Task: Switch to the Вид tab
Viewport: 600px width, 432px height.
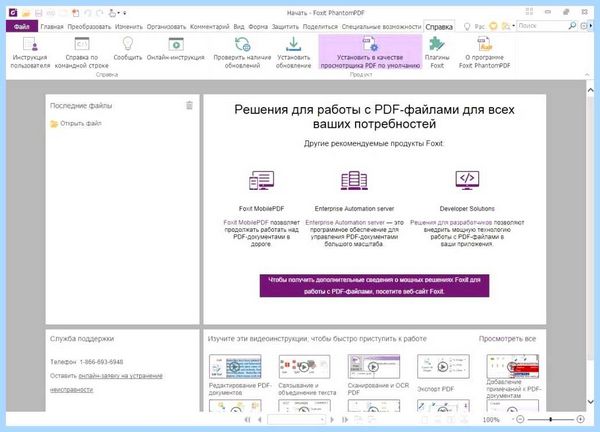Action: pyautogui.click(x=239, y=26)
